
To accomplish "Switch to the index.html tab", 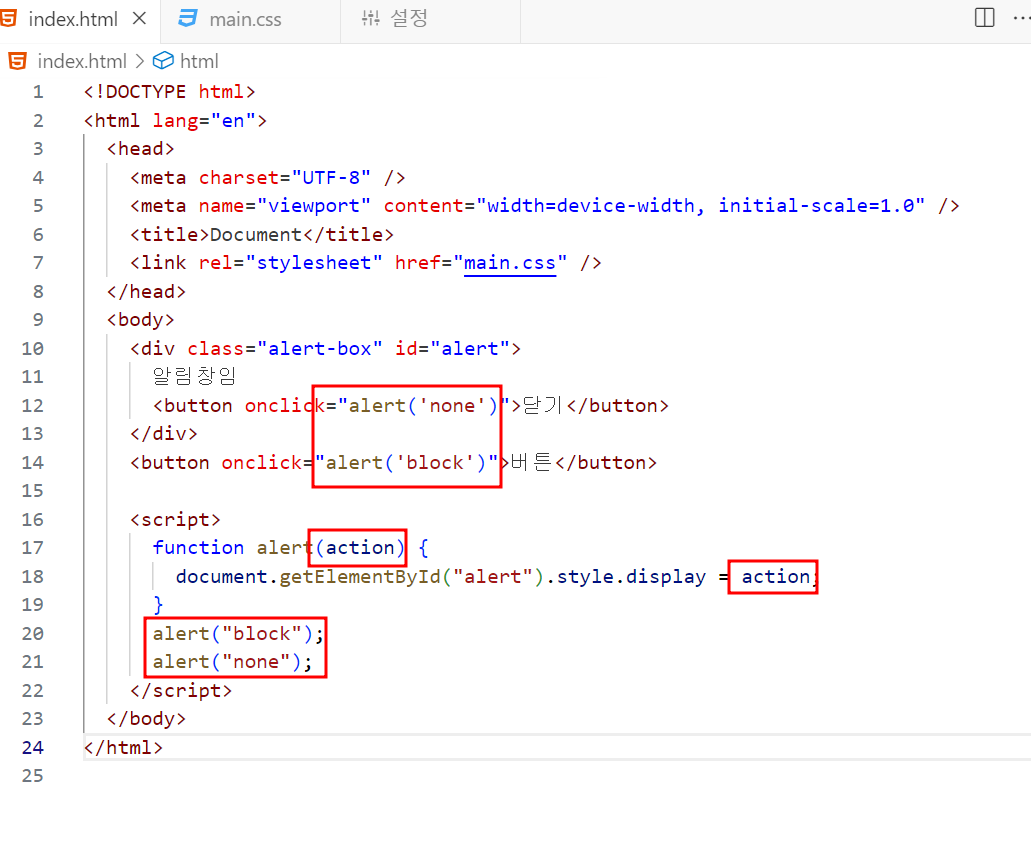I will (80, 20).
